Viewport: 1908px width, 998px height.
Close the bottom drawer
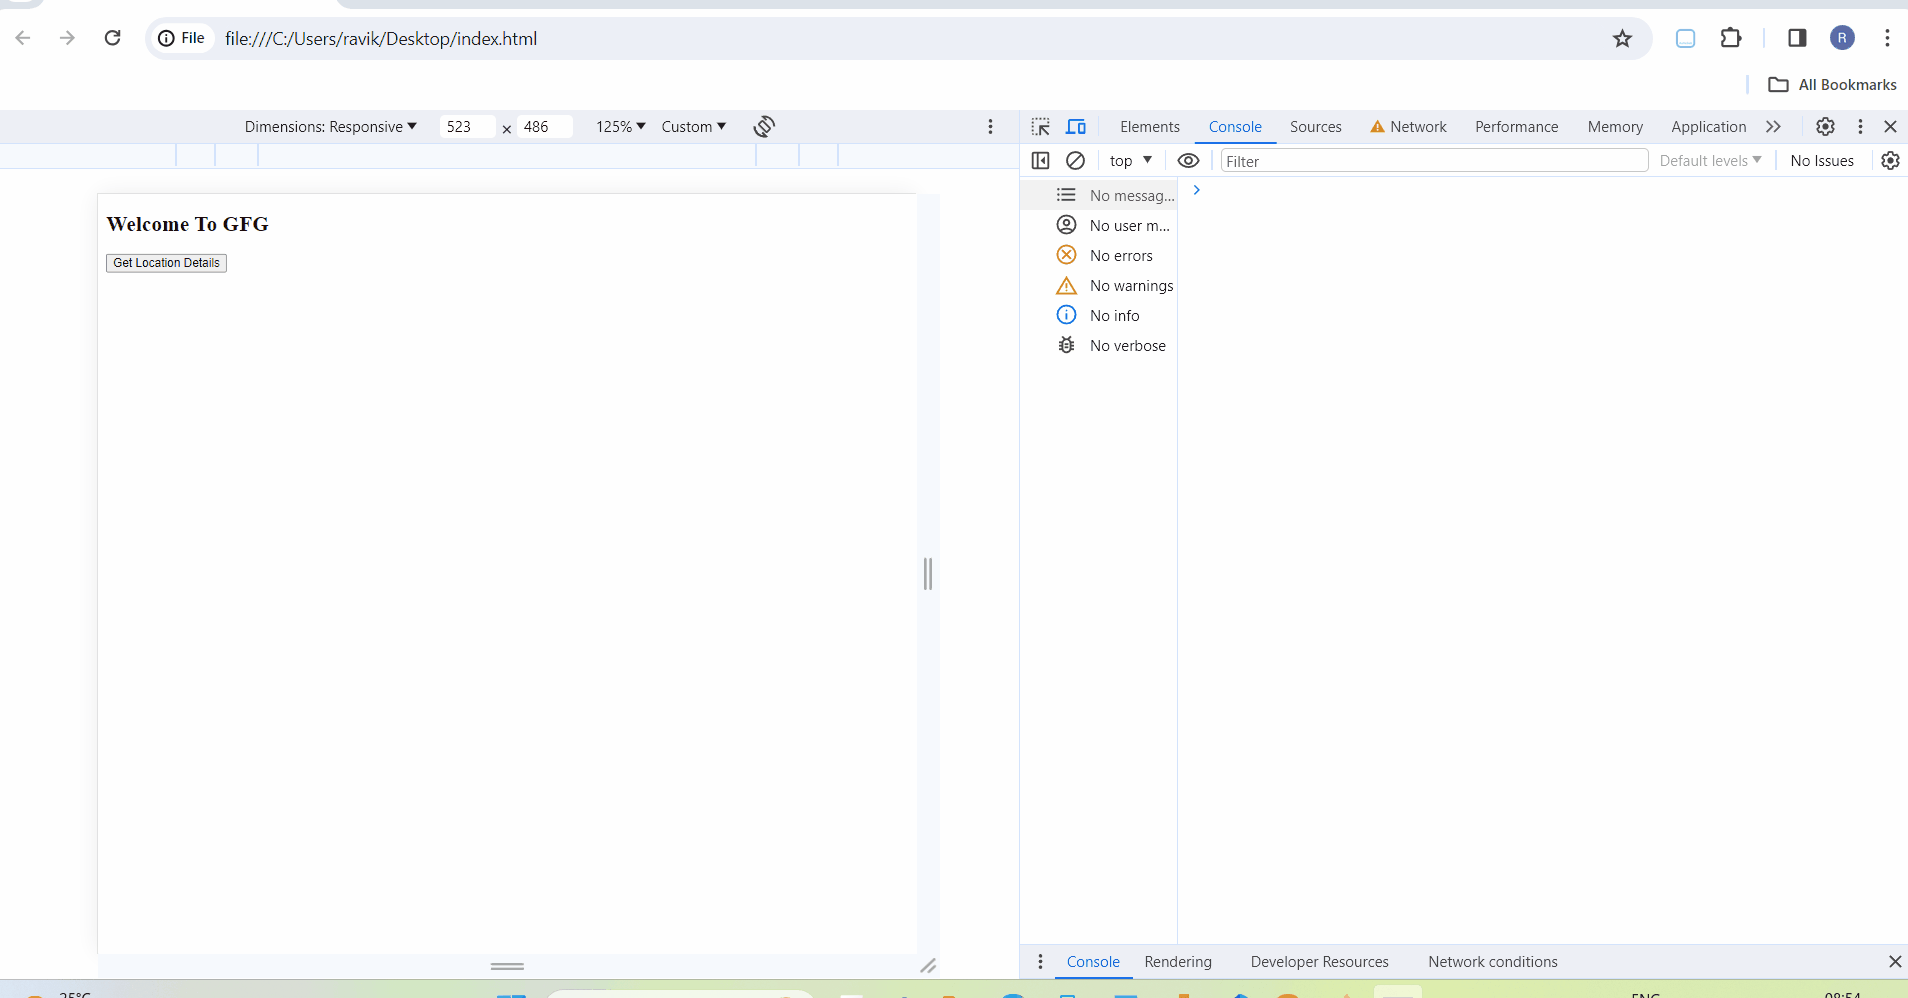pyautogui.click(x=1894, y=961)
